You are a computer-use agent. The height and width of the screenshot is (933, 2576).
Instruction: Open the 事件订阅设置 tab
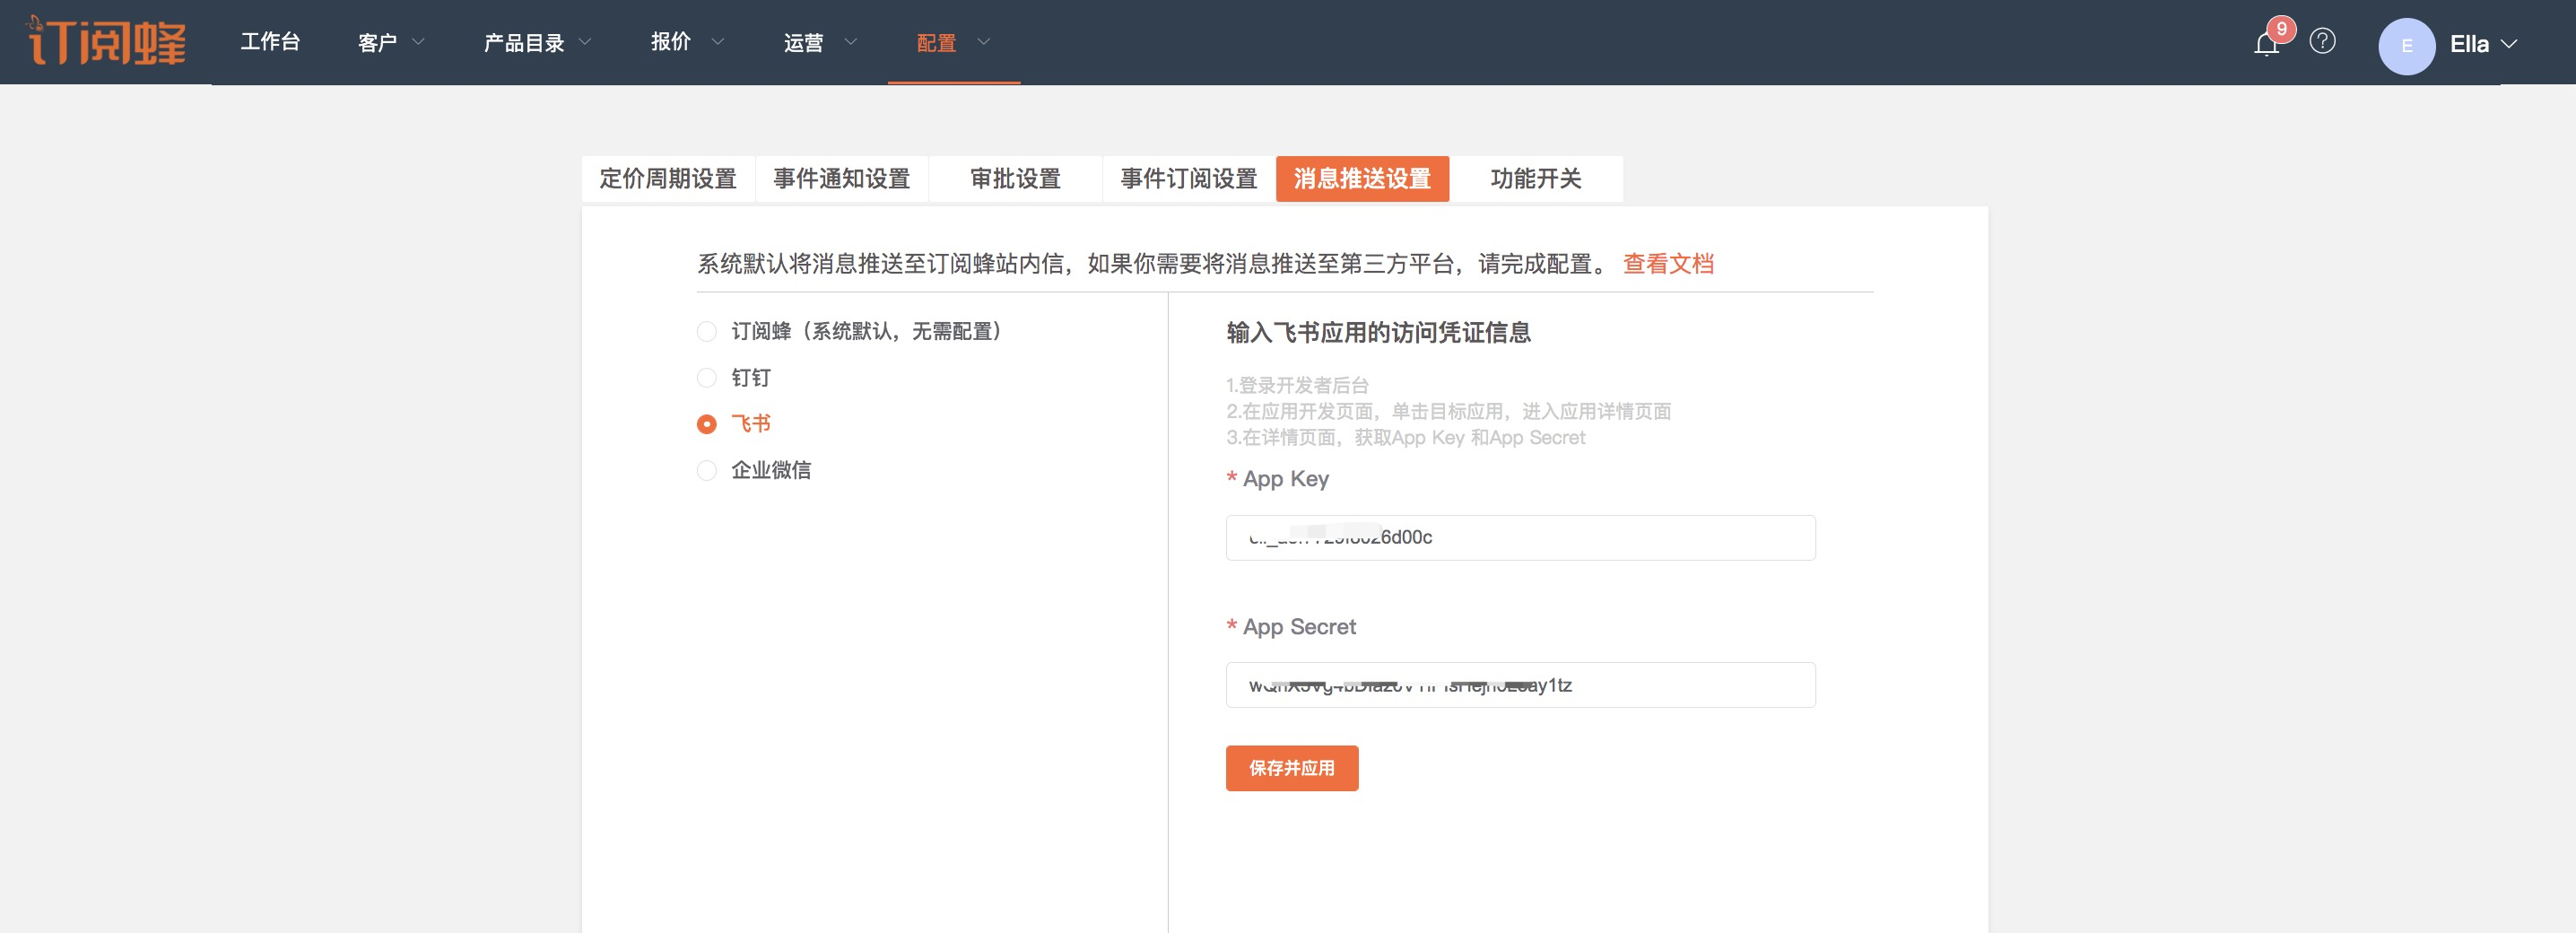pyautogui.click(x=1189, y=179)
